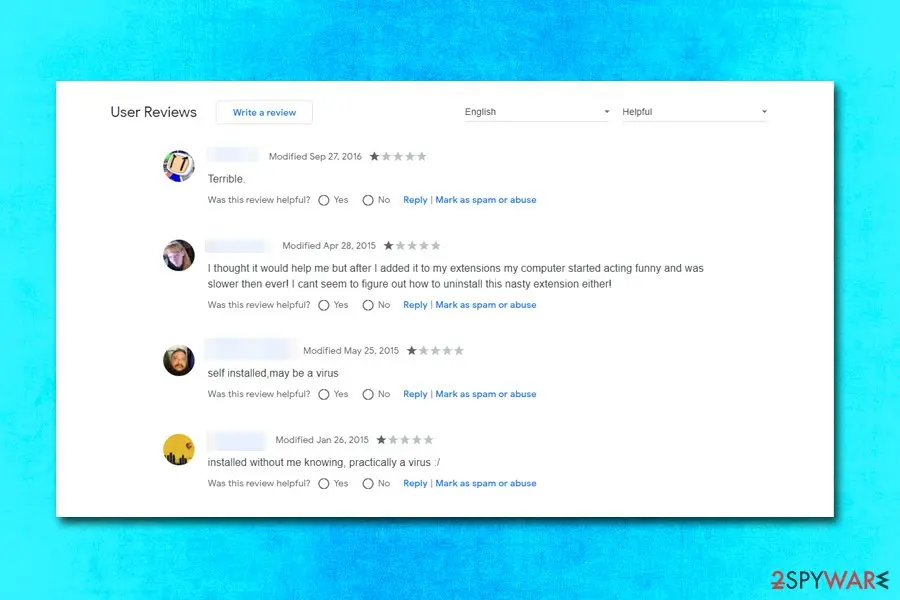Select Yes for the Jan 26, 2015 review
The height and width of the screenshot is (600, 900).
coord(324,484)
